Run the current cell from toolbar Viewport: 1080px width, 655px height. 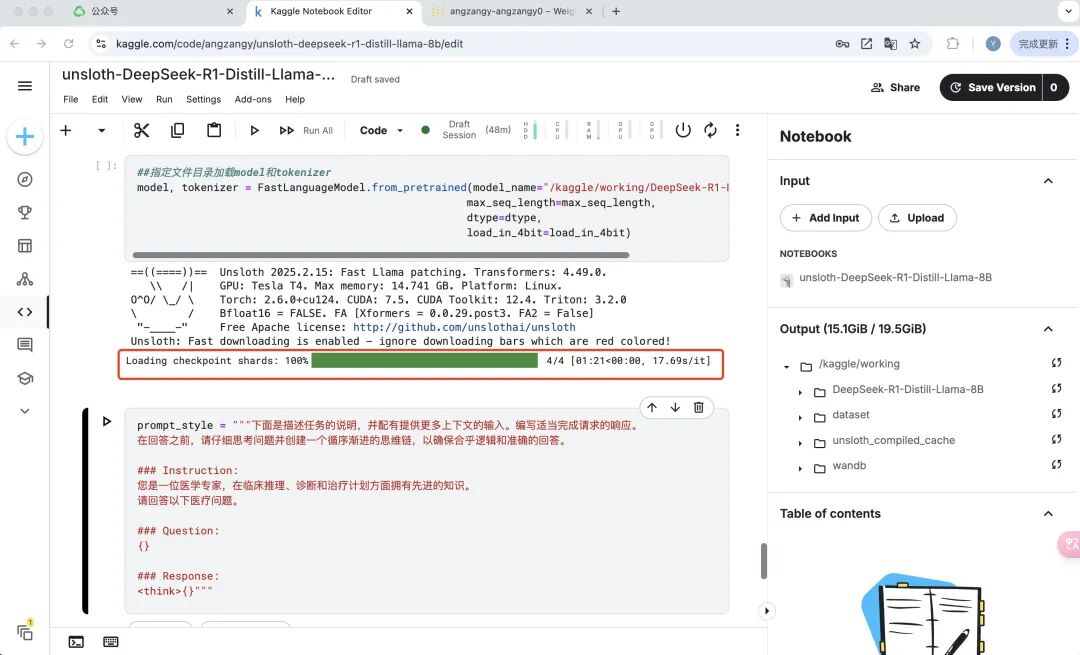(x=254, y=130)
